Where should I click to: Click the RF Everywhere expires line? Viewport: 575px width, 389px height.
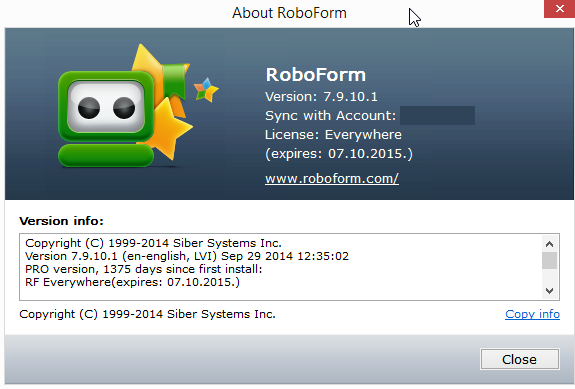[132, 282]
